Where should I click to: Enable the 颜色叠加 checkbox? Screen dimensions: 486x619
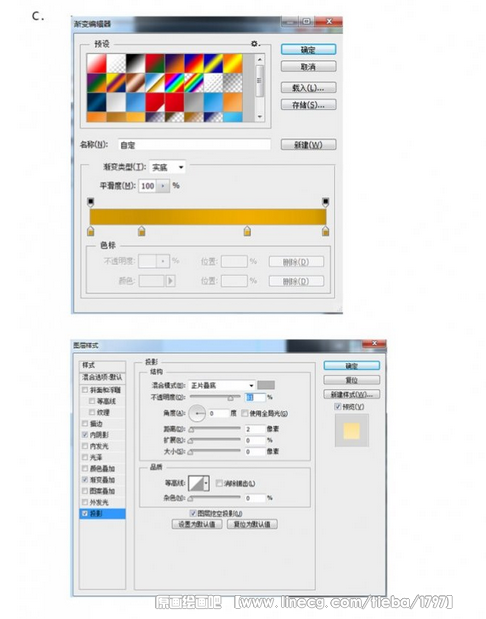[x=85, y=469]
